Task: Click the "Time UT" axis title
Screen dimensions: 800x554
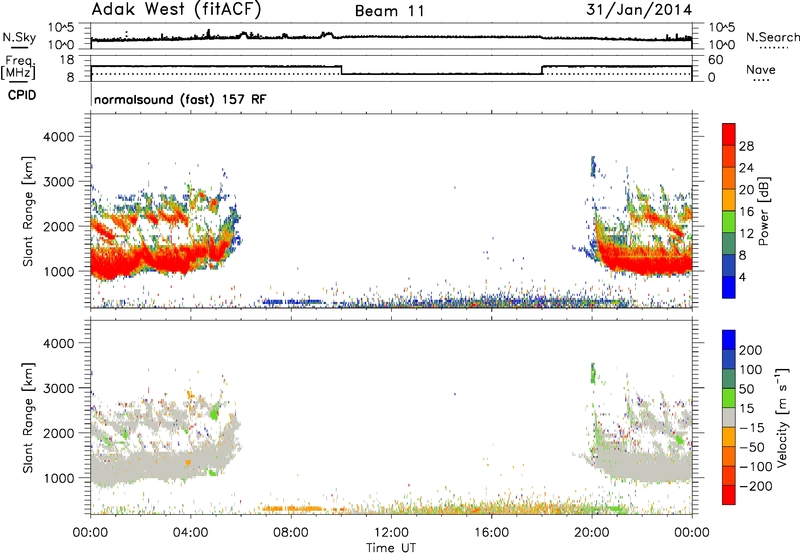Action: (391, 548)
